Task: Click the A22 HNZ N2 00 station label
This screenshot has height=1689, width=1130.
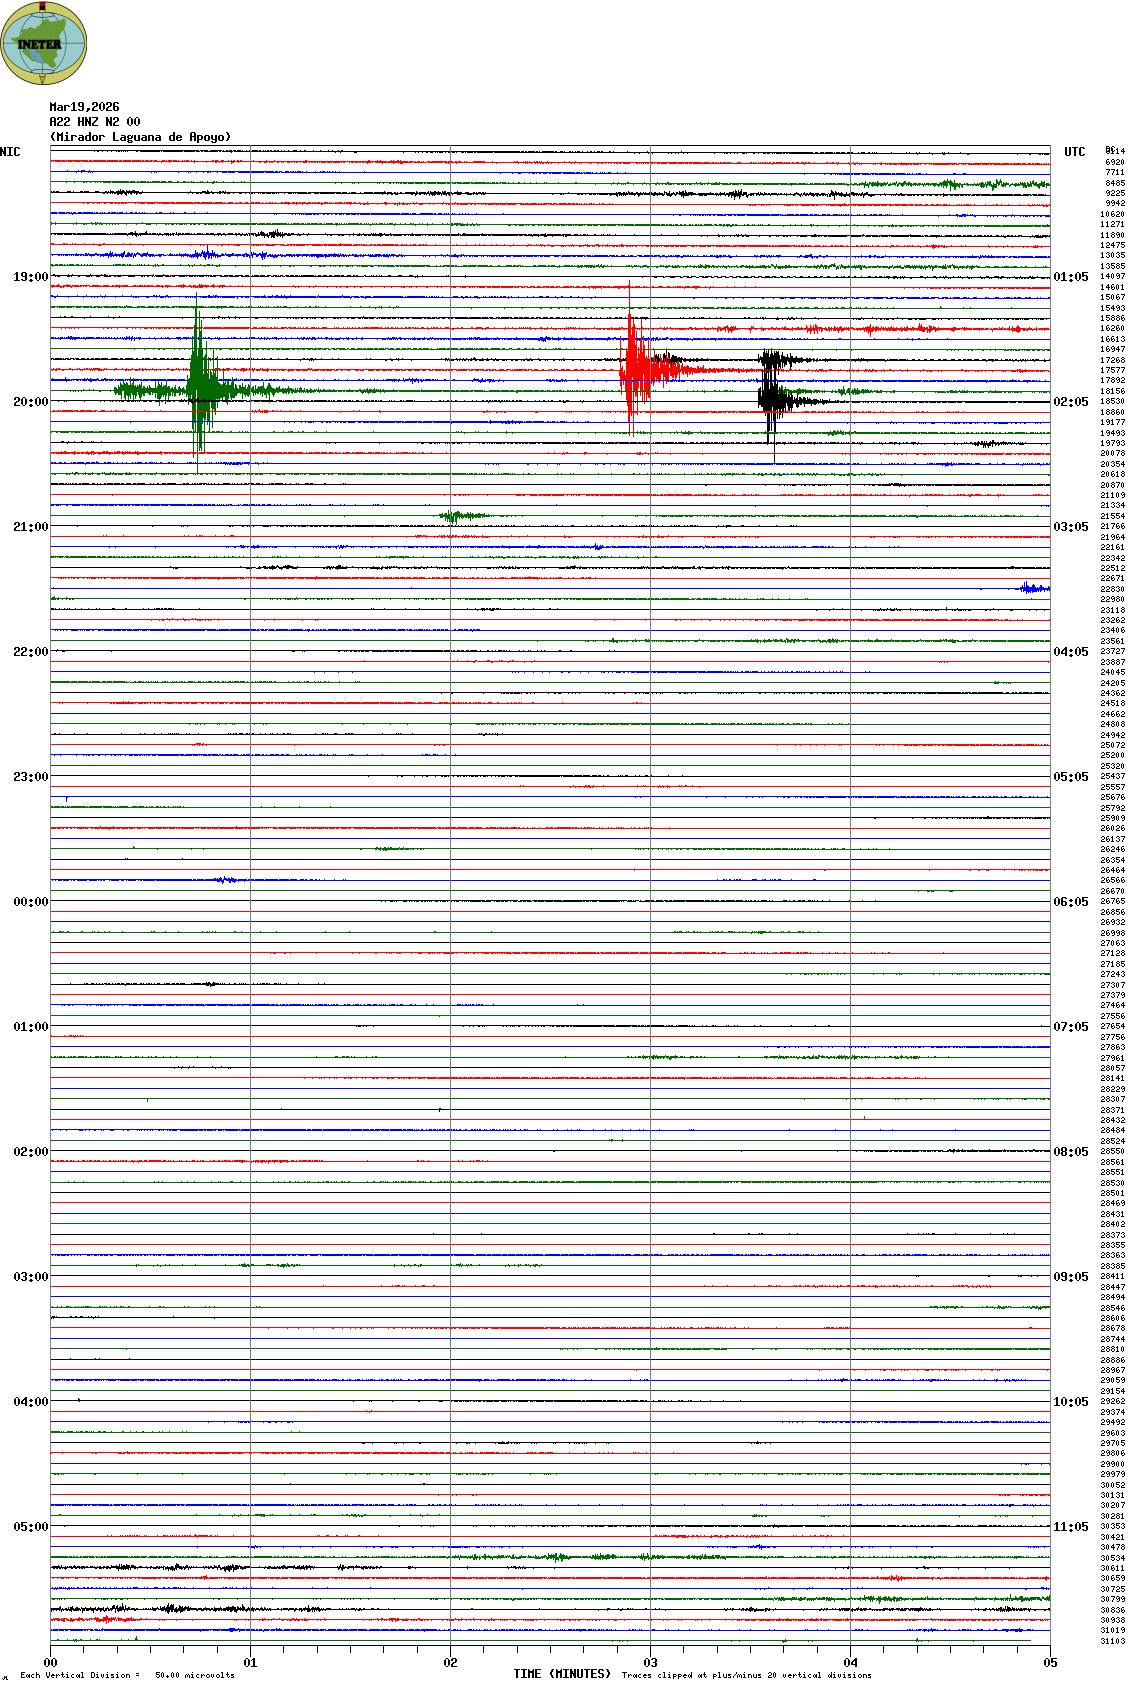Action: (95, 122)
